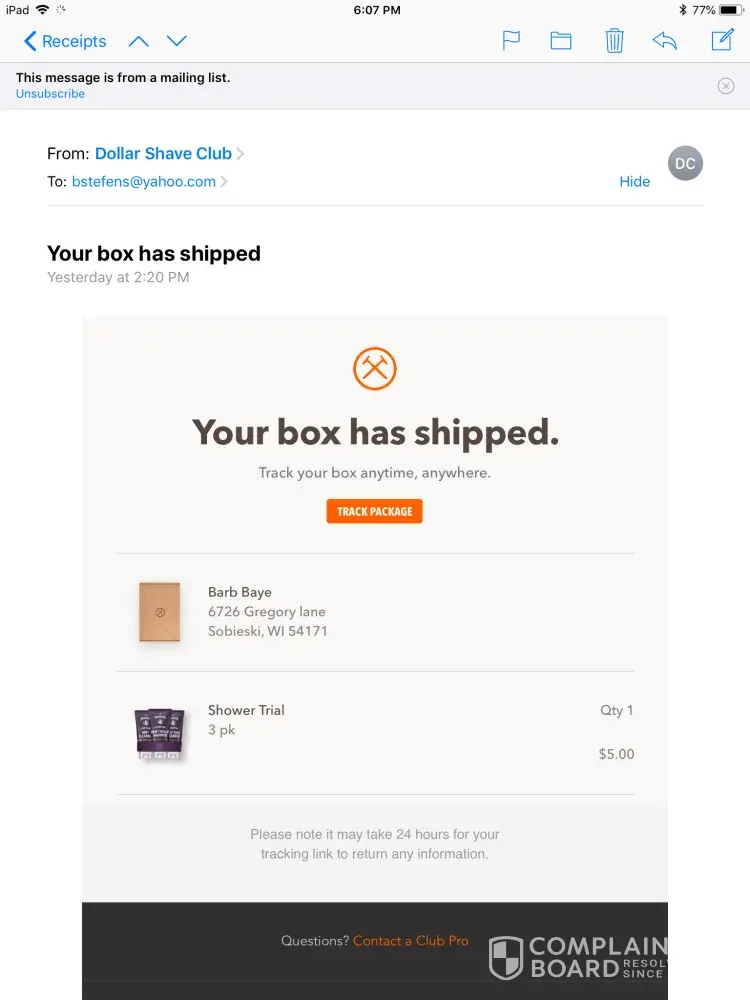Tap the DC sender avatar
This screenshot has width=750, height=1000.
685,163
